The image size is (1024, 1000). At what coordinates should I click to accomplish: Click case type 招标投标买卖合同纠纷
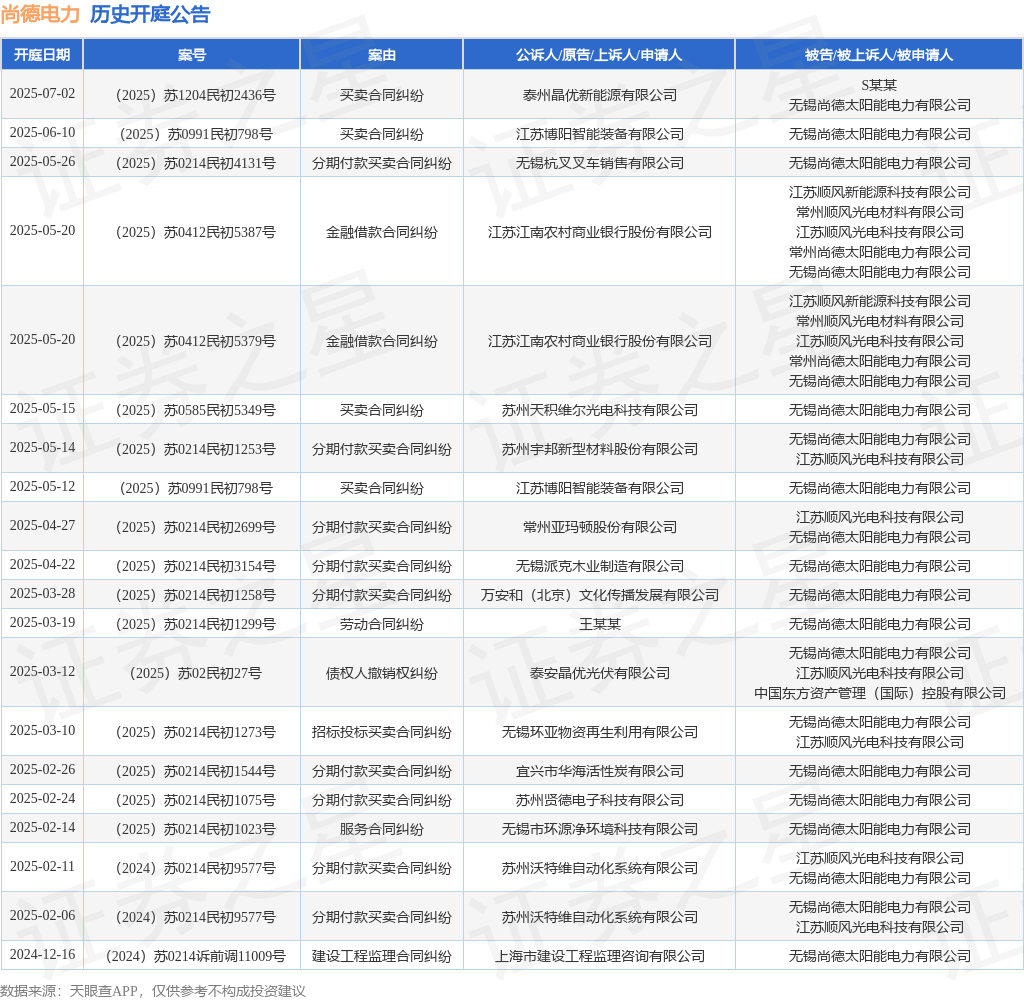tap(381, 732)
